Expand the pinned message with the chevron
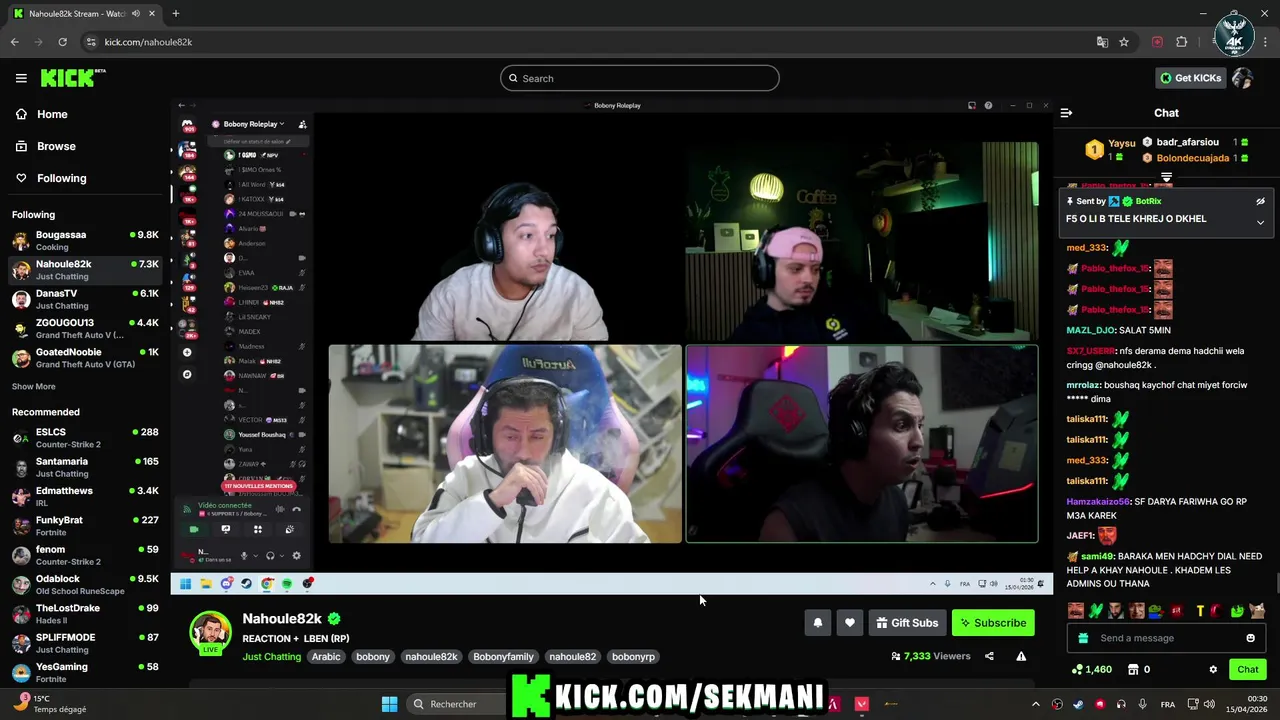Viewport: 1280px width, 720px height. 1260,222
